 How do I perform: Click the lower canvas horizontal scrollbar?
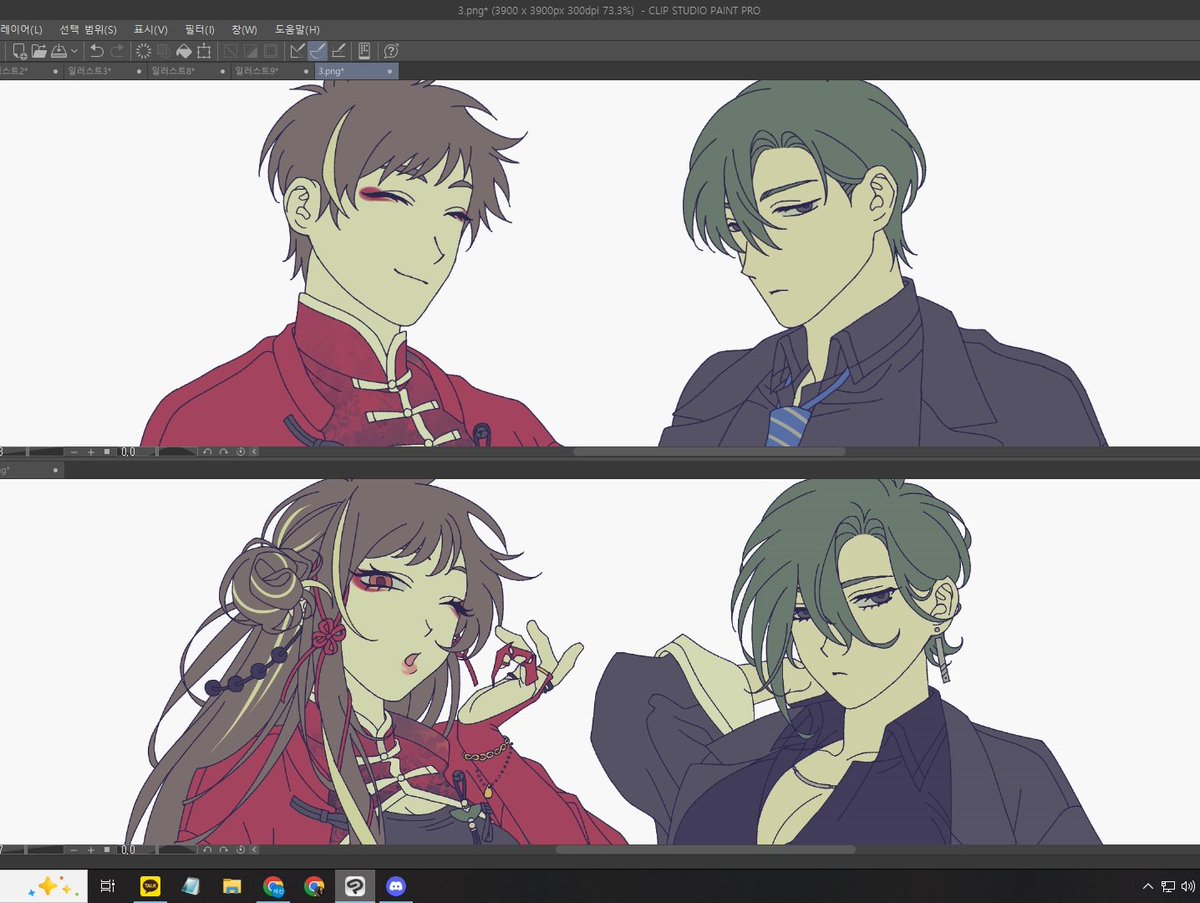coord(705,850)
